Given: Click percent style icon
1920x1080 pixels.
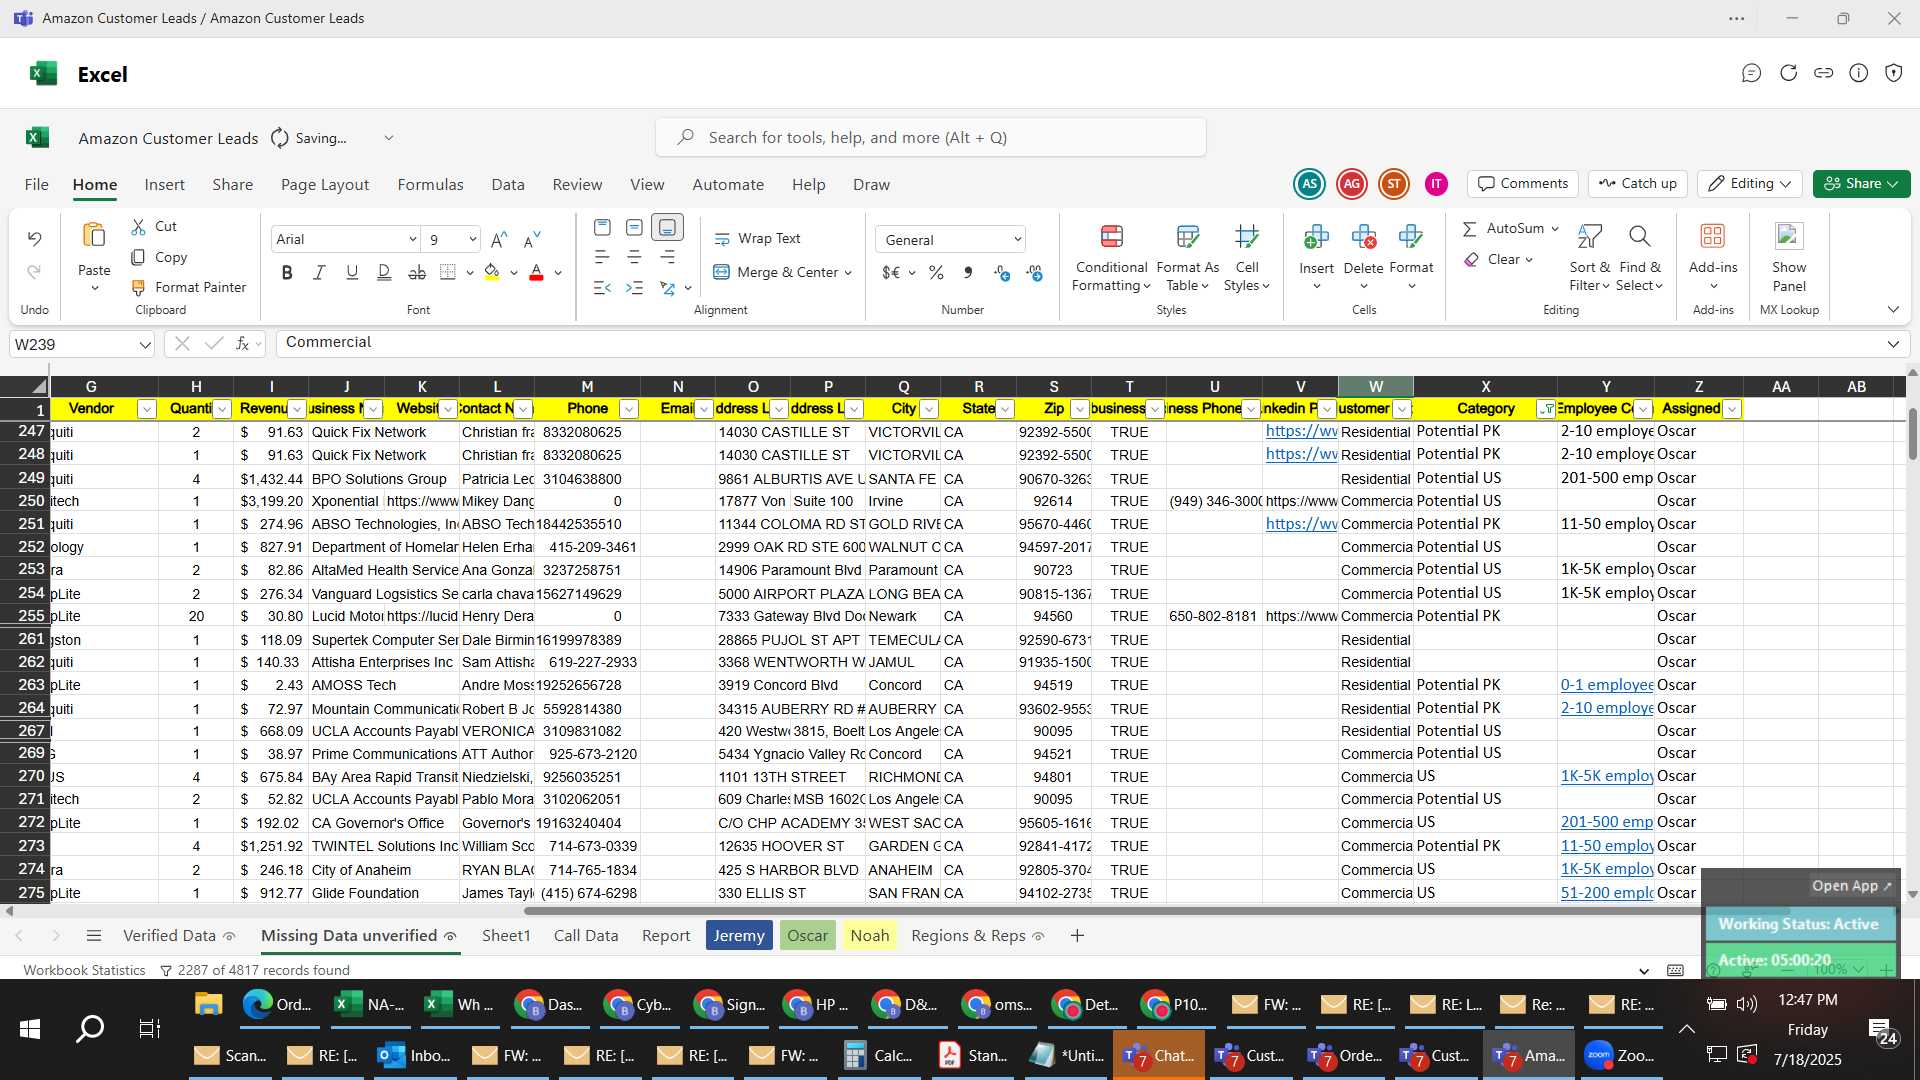Looking at the screenshot, I should (x=936, y=273).
